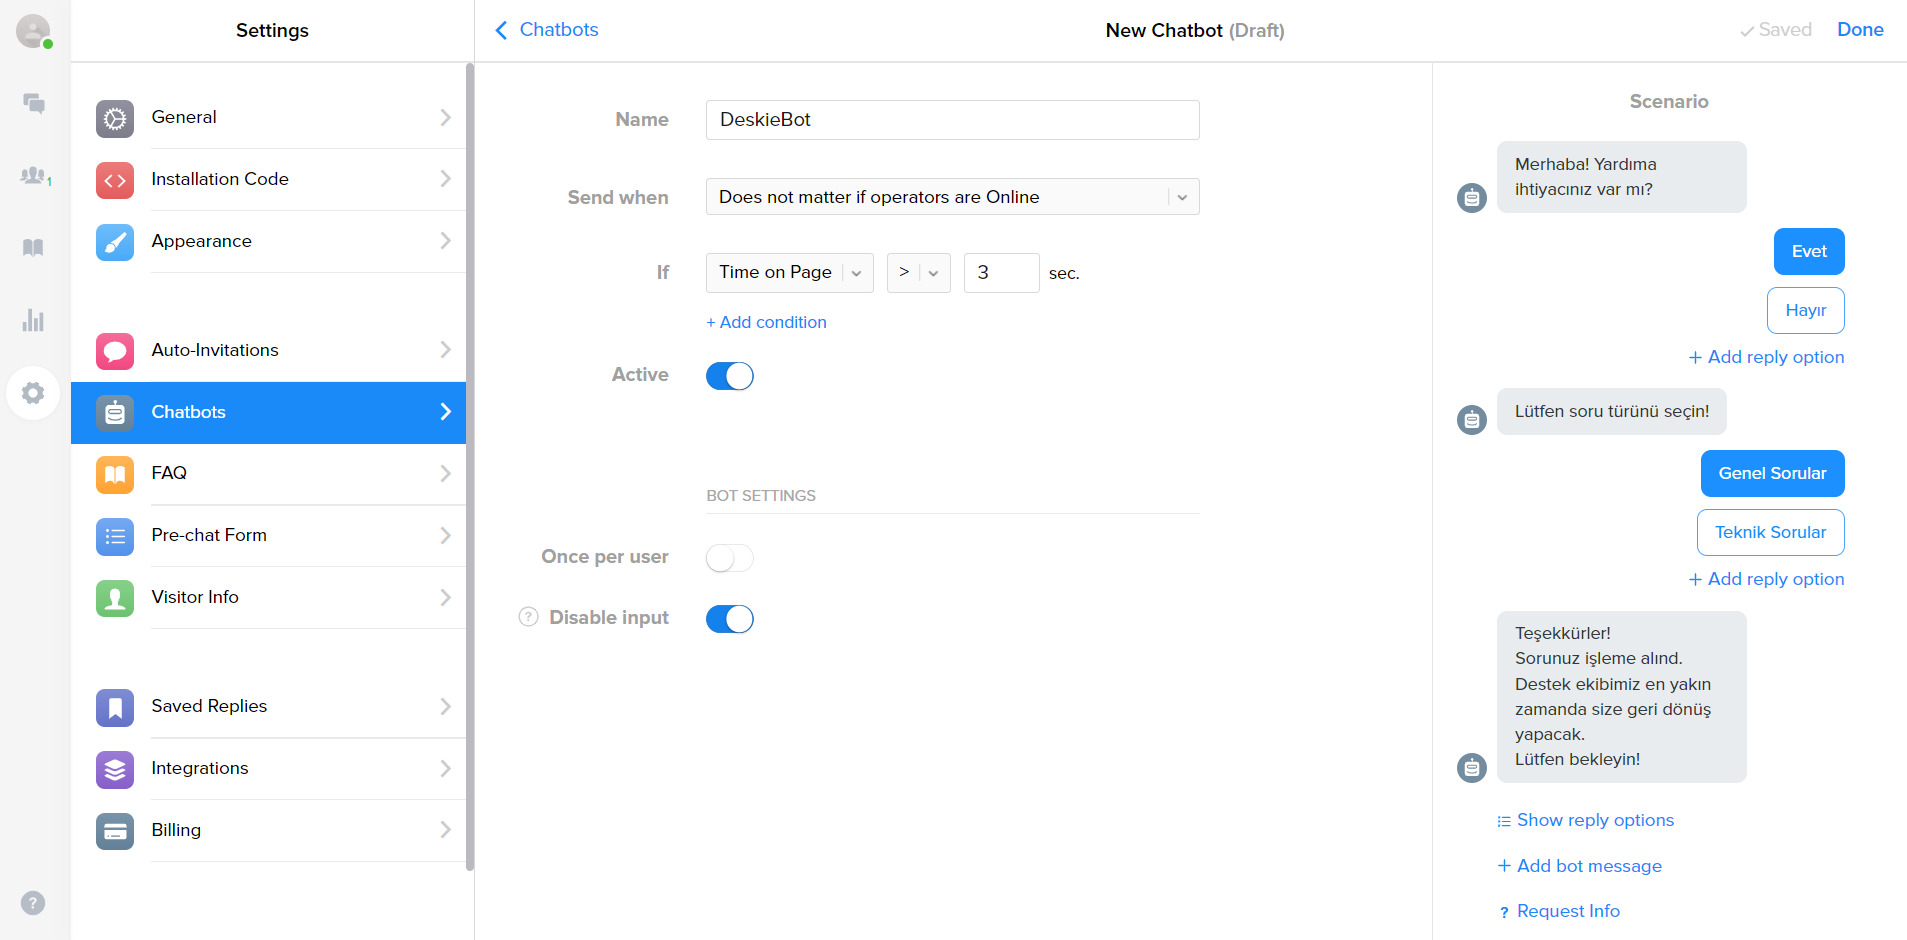Click the Disable input help tooltip icon
Screen dimensions: 1907x940
528,617
